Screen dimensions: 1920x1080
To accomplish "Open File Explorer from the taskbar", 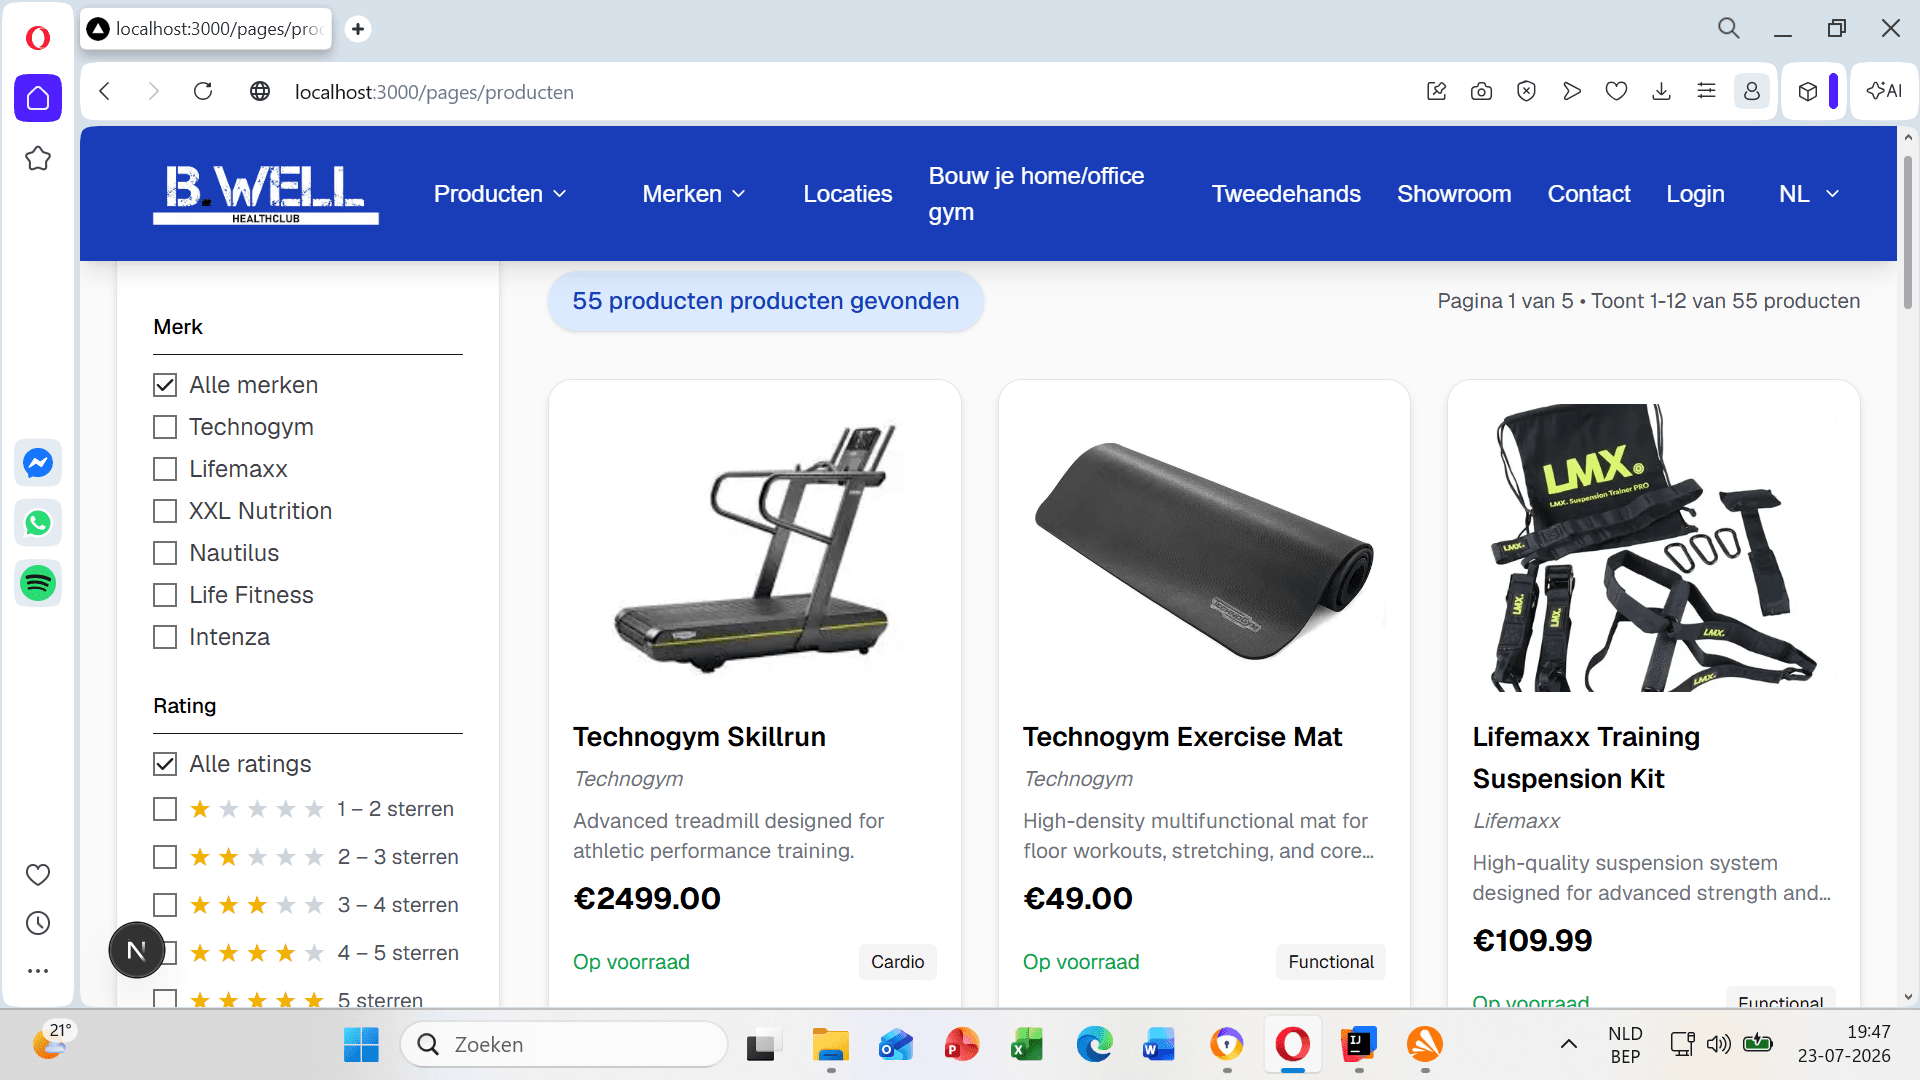I will (830, 1044).
